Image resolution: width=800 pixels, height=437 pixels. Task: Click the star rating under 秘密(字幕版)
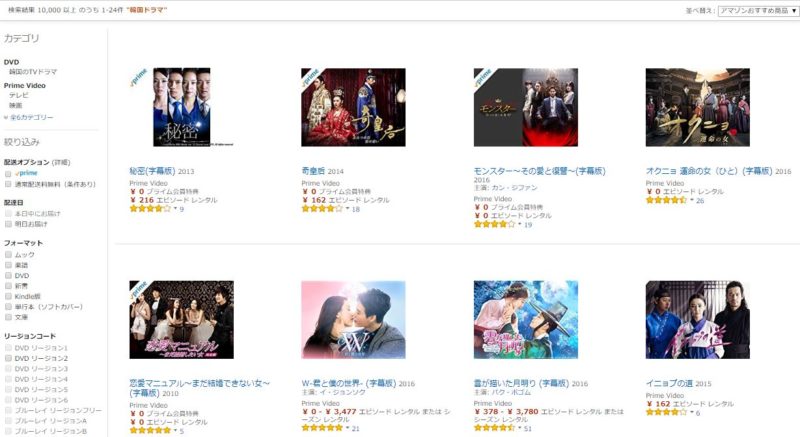150,209
